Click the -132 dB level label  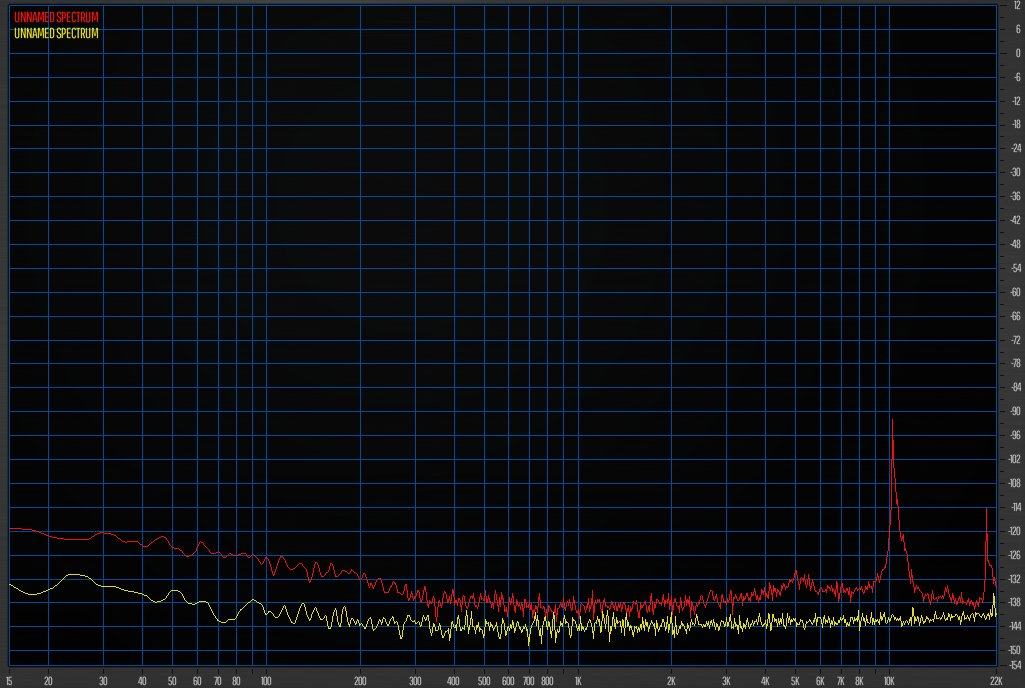[x=1016, y=578]
